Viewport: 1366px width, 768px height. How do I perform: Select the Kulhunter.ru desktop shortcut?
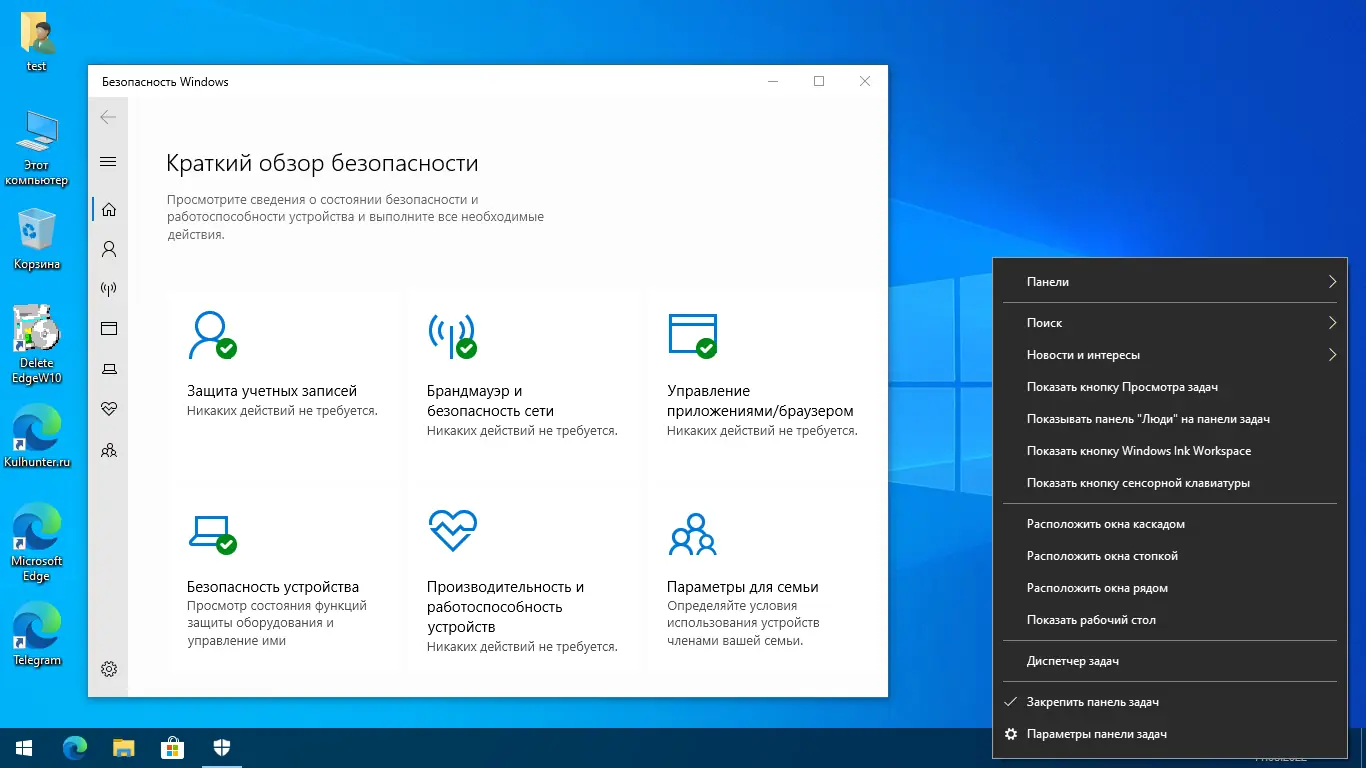click(x=37, y=437)
